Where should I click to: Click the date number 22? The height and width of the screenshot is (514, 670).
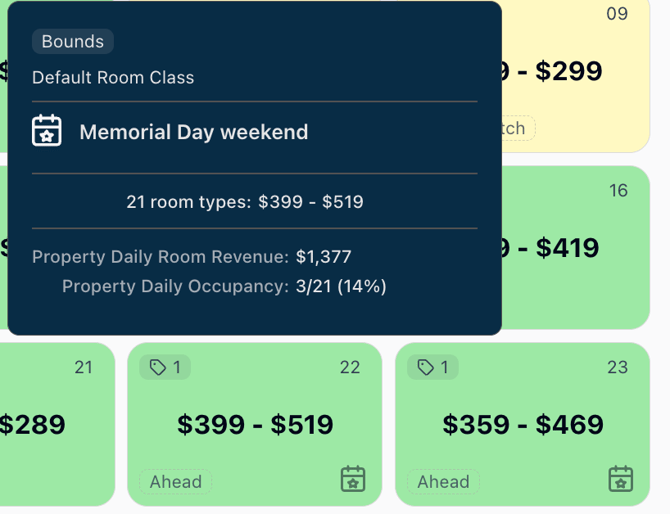click(350, 367)
